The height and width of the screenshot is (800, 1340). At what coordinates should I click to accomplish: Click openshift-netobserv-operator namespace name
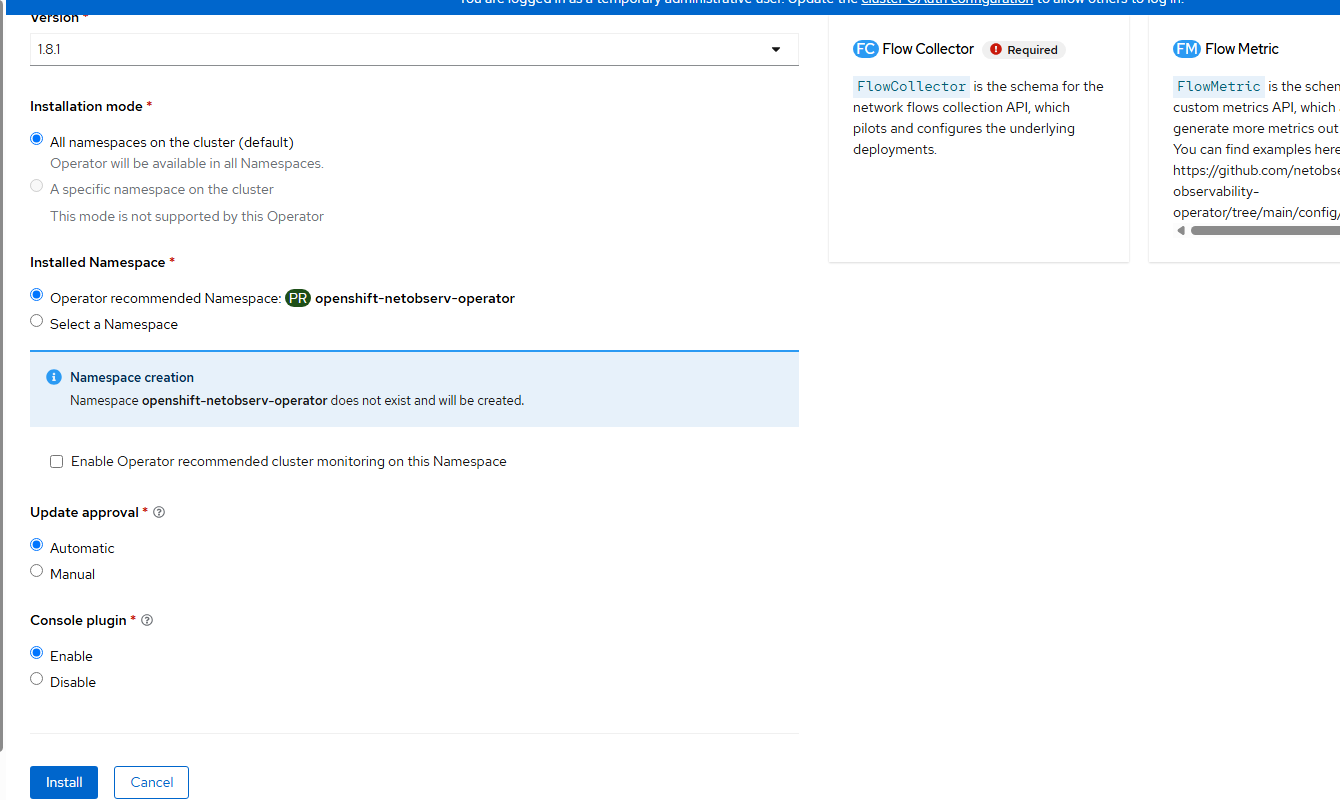point(415,298)
